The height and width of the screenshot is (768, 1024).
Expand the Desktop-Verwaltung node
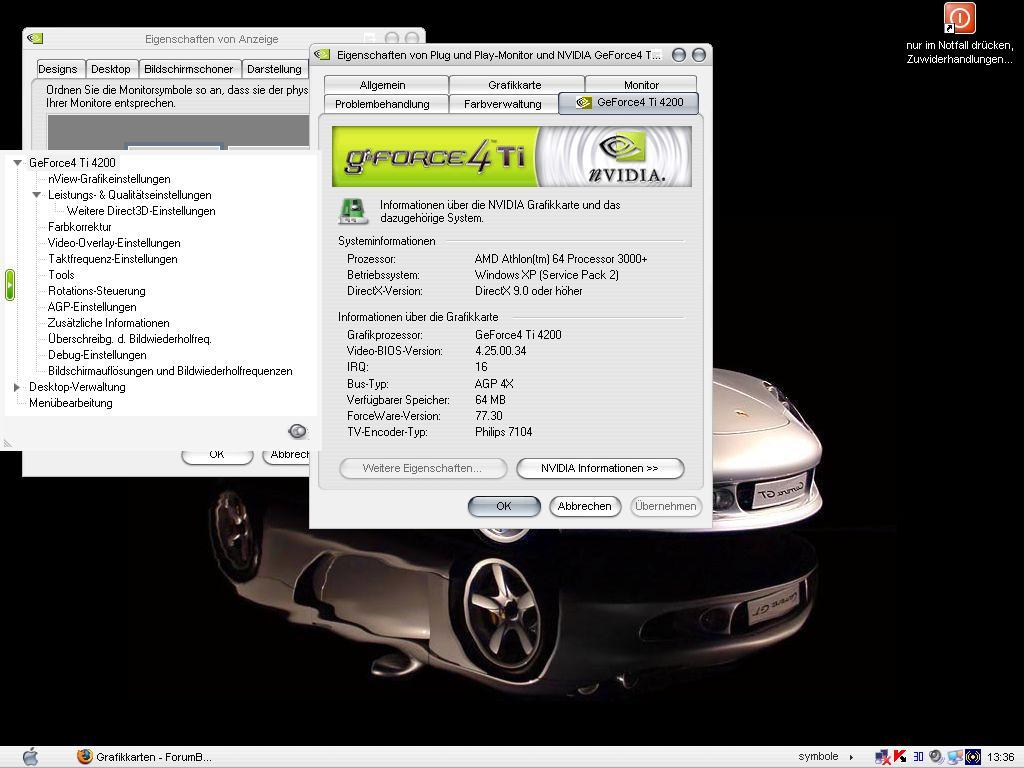(x=18, y=387)
